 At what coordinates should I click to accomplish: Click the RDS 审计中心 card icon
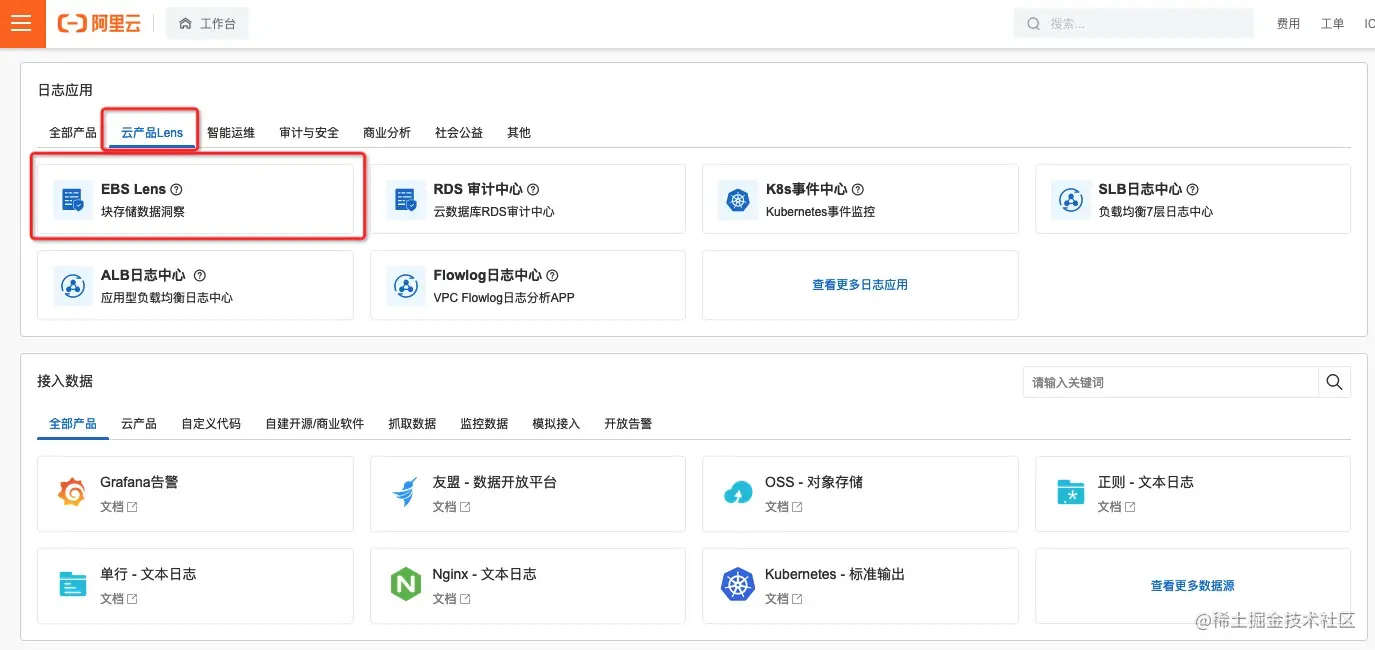tap(406, 200)
